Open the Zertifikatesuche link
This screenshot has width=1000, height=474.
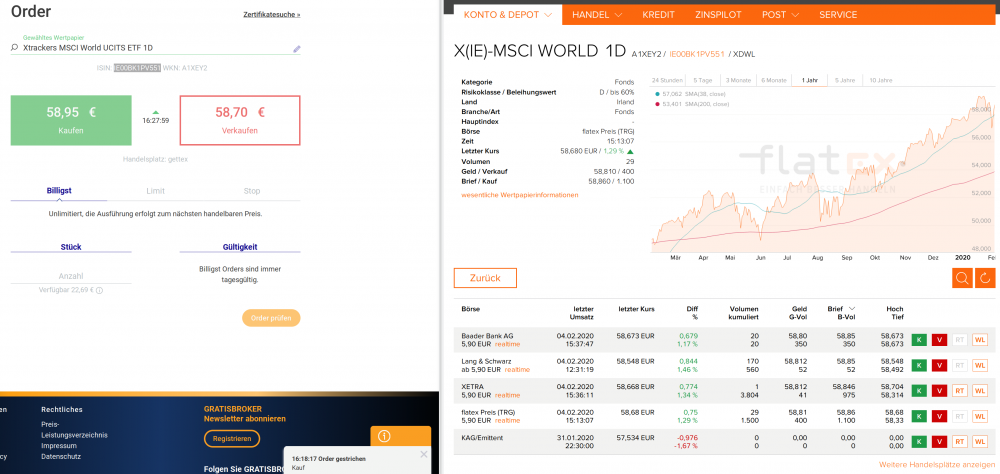pos(272,14)
